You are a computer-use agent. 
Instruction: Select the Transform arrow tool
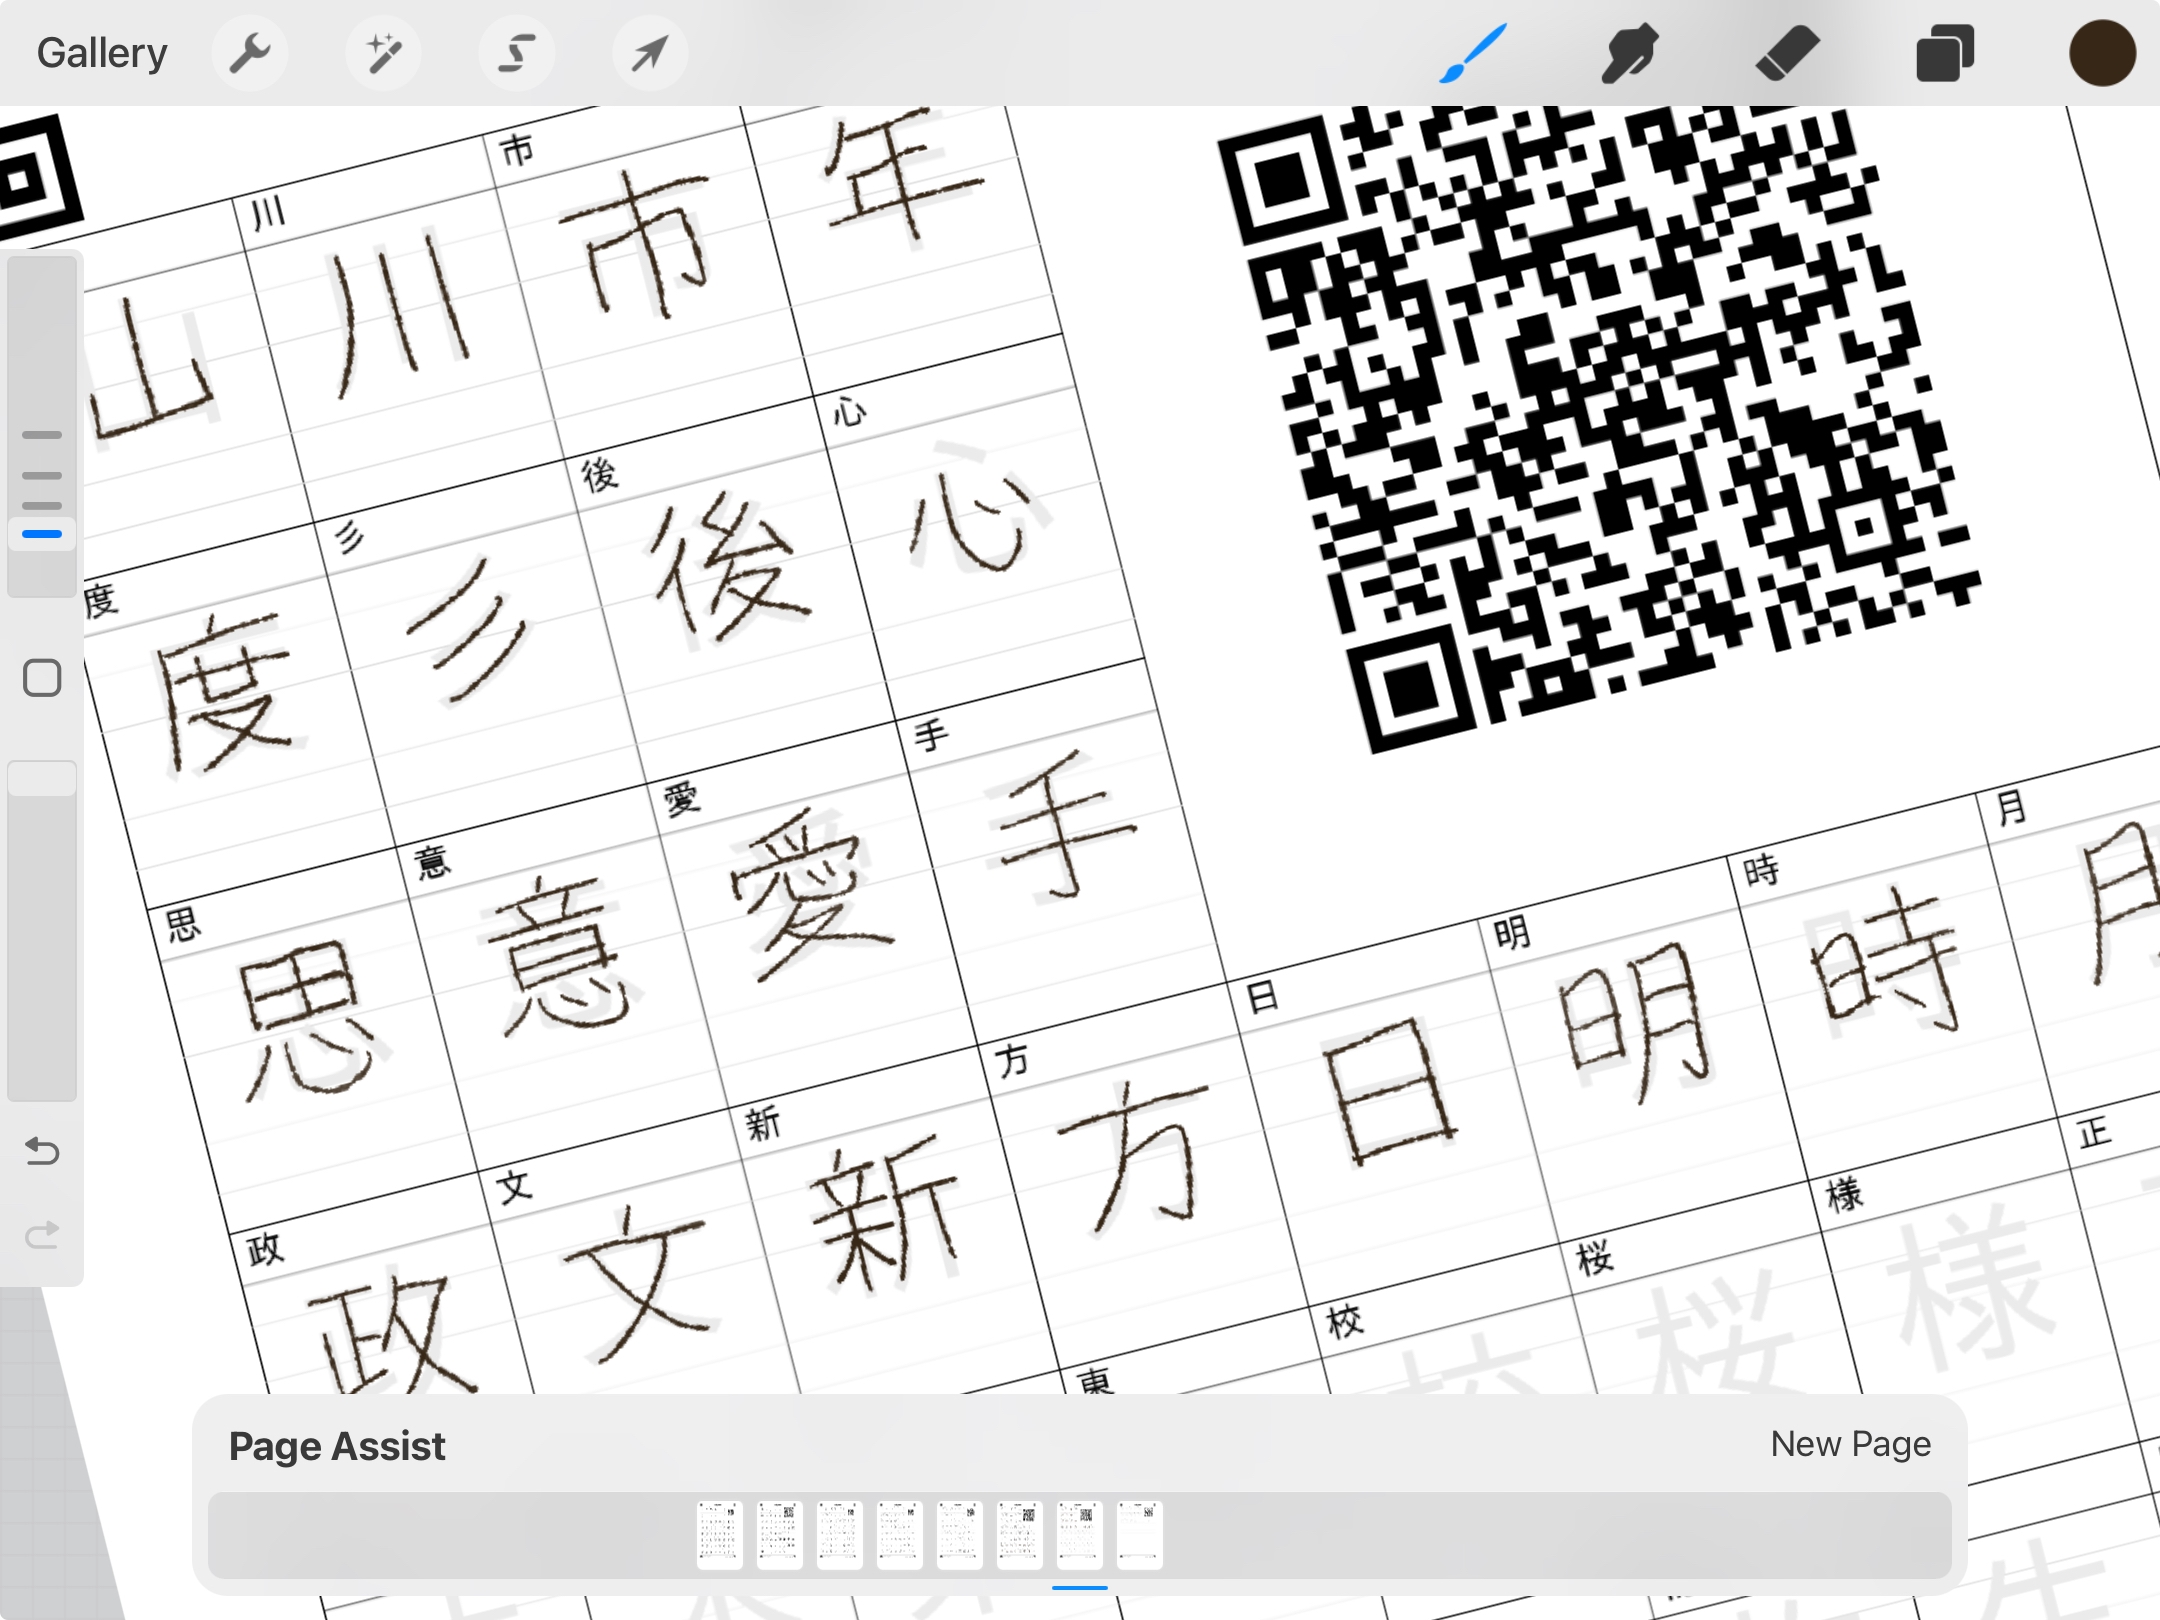649,52
